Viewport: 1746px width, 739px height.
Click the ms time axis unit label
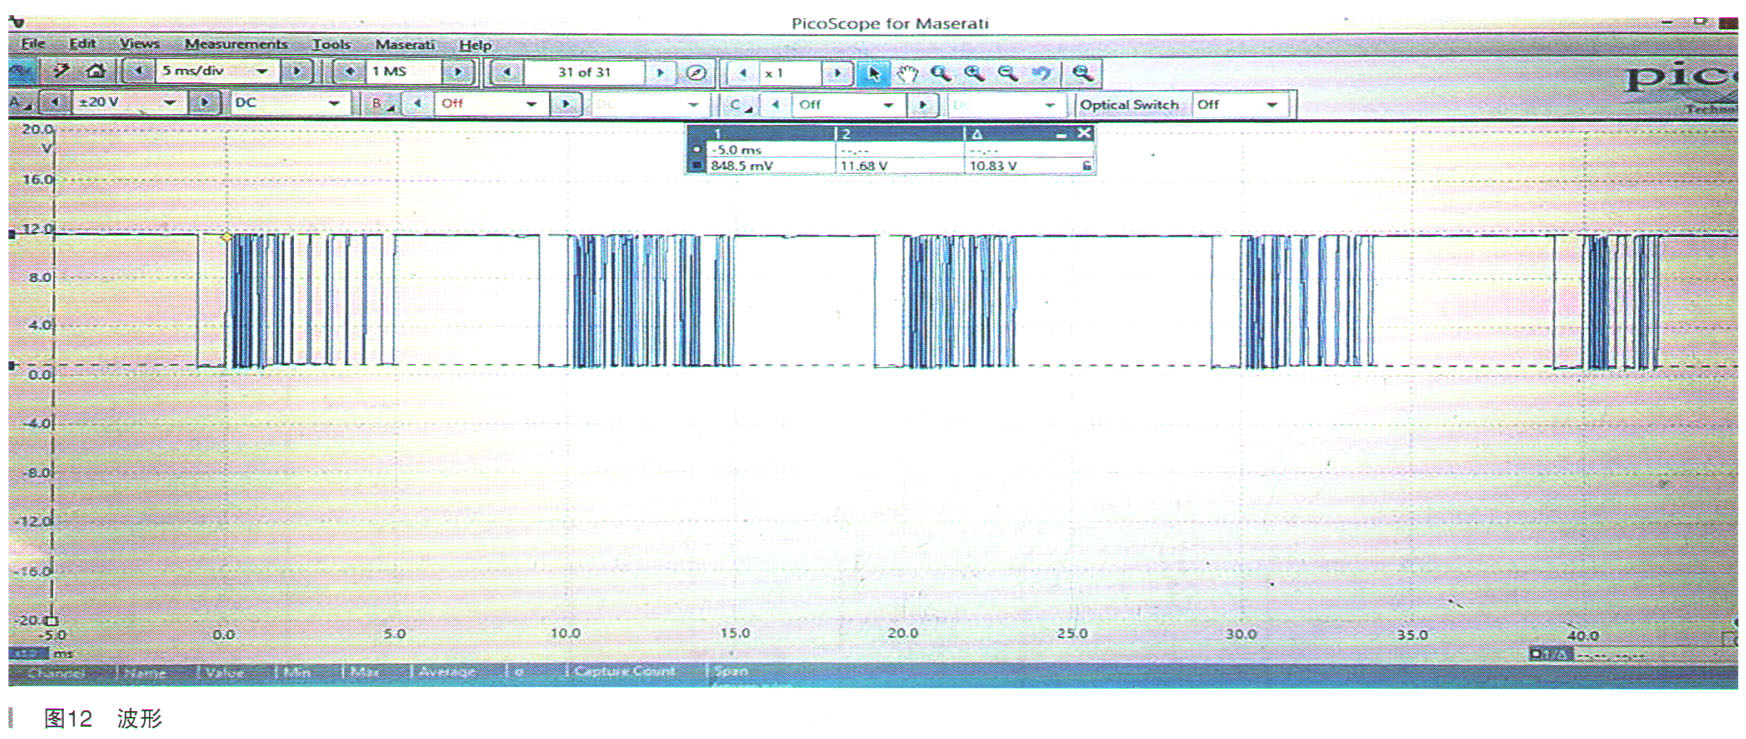tap(62, 653)
